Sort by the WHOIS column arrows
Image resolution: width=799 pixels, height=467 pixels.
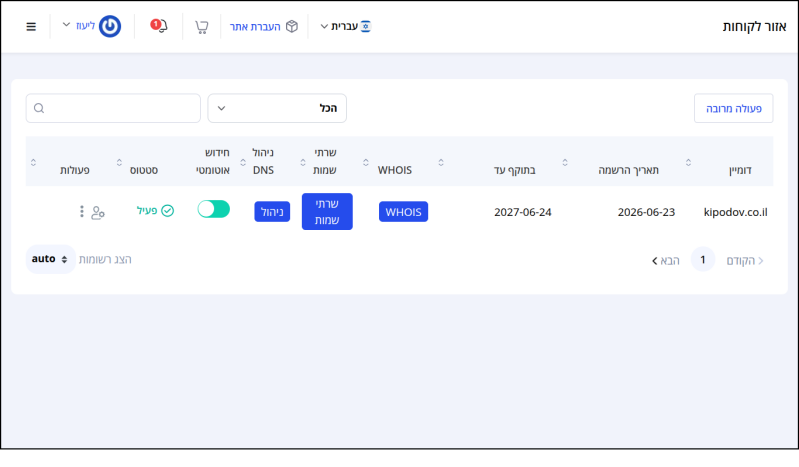366,162
